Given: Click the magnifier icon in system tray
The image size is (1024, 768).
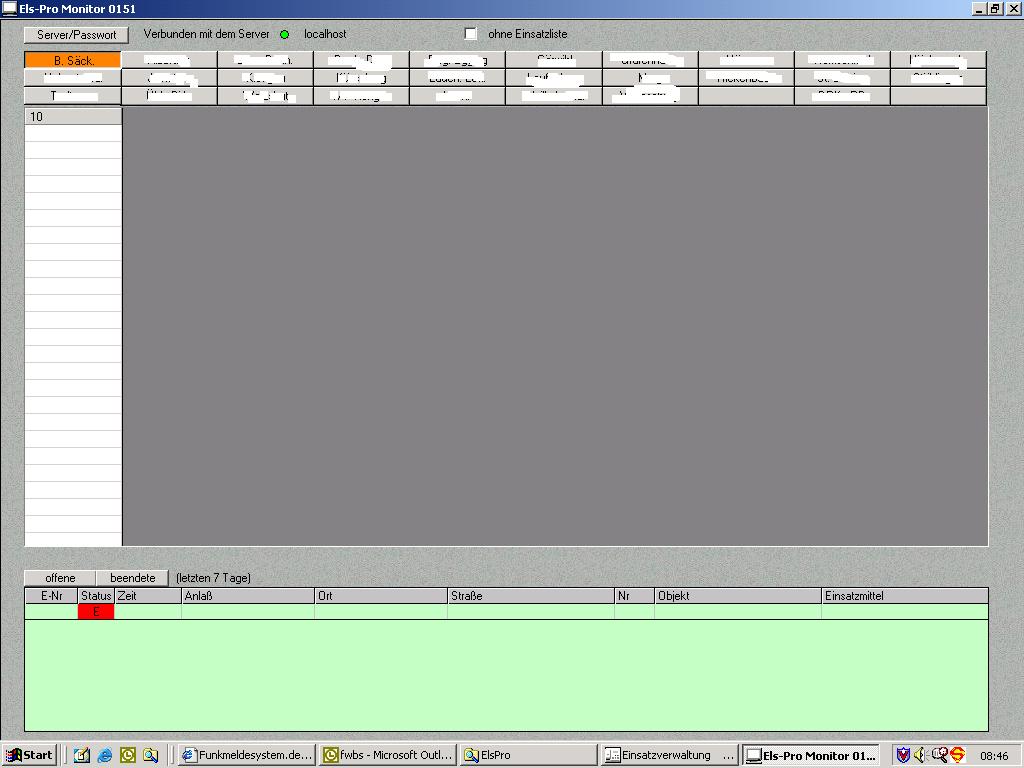Looking at the screenshot, I should pos(938,755).
